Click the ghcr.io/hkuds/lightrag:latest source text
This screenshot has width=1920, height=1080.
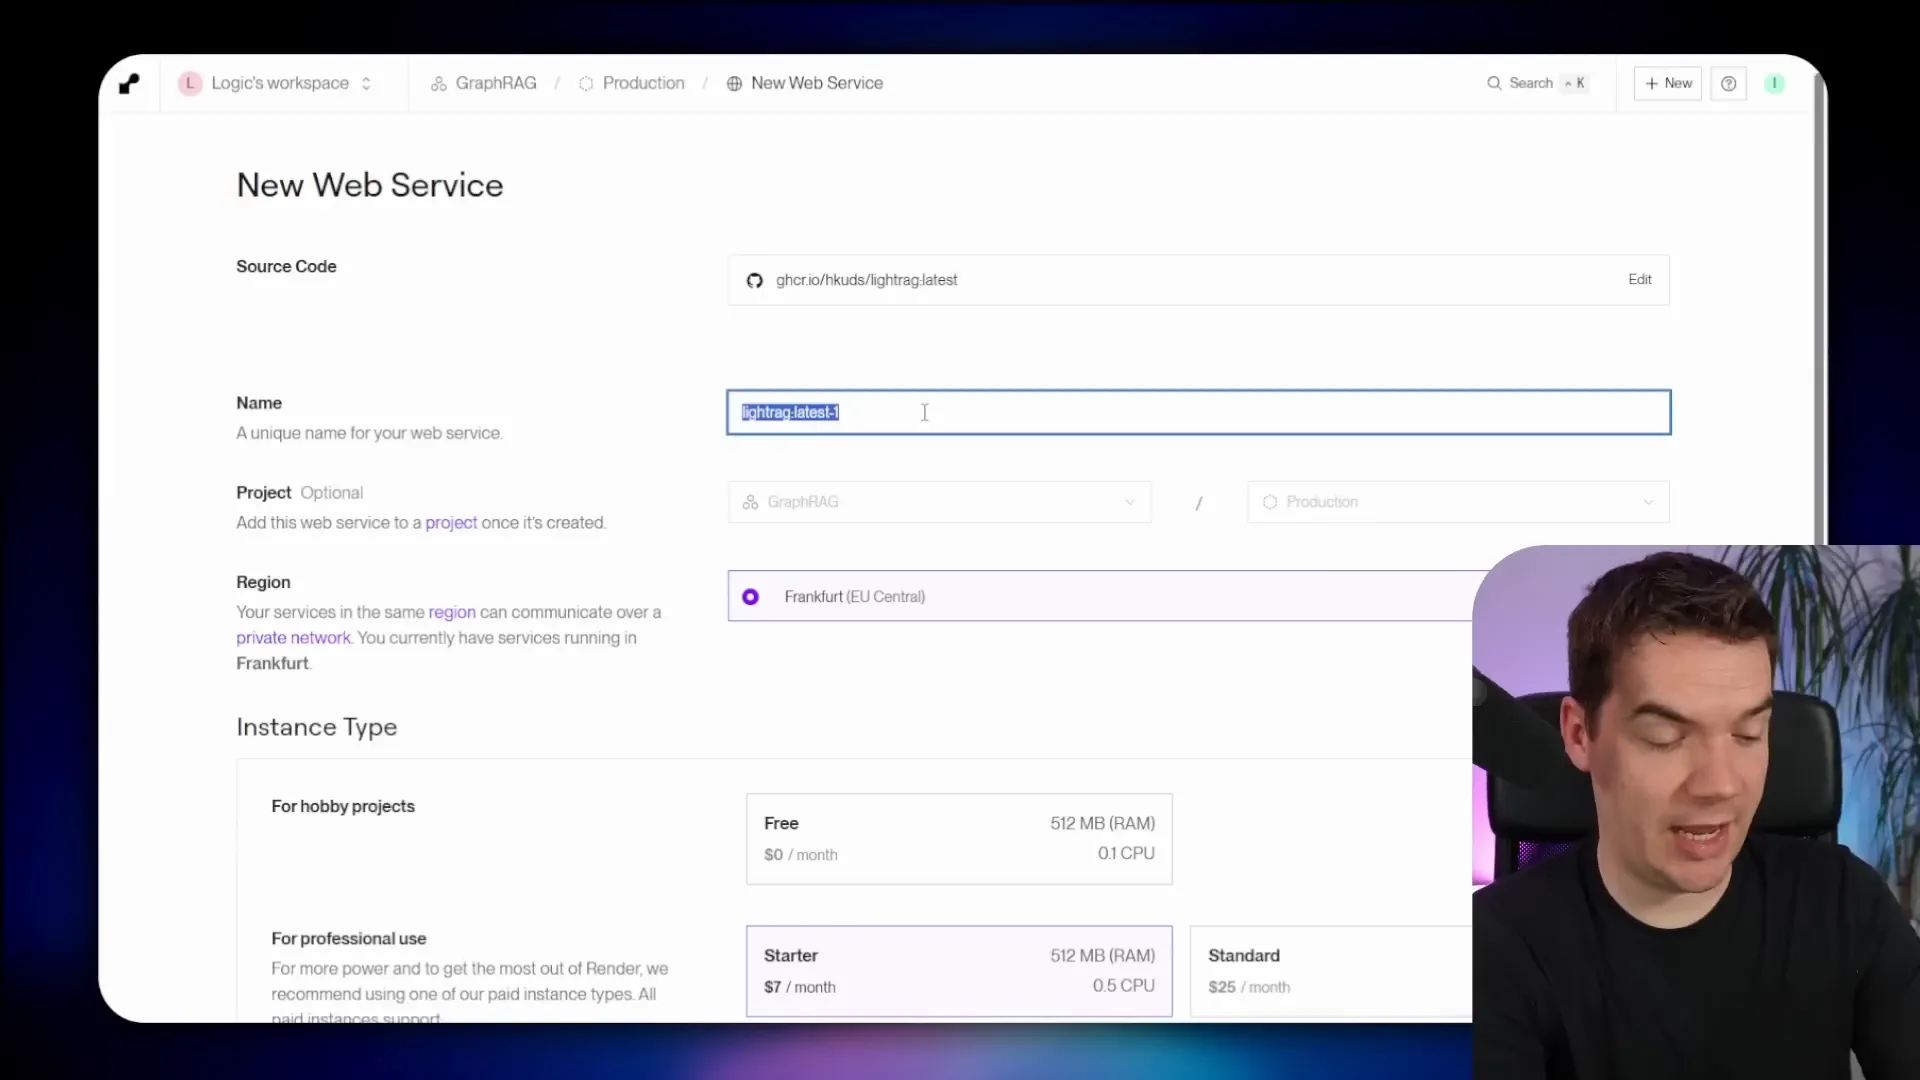pyautogui.click(x=866, y=280)
